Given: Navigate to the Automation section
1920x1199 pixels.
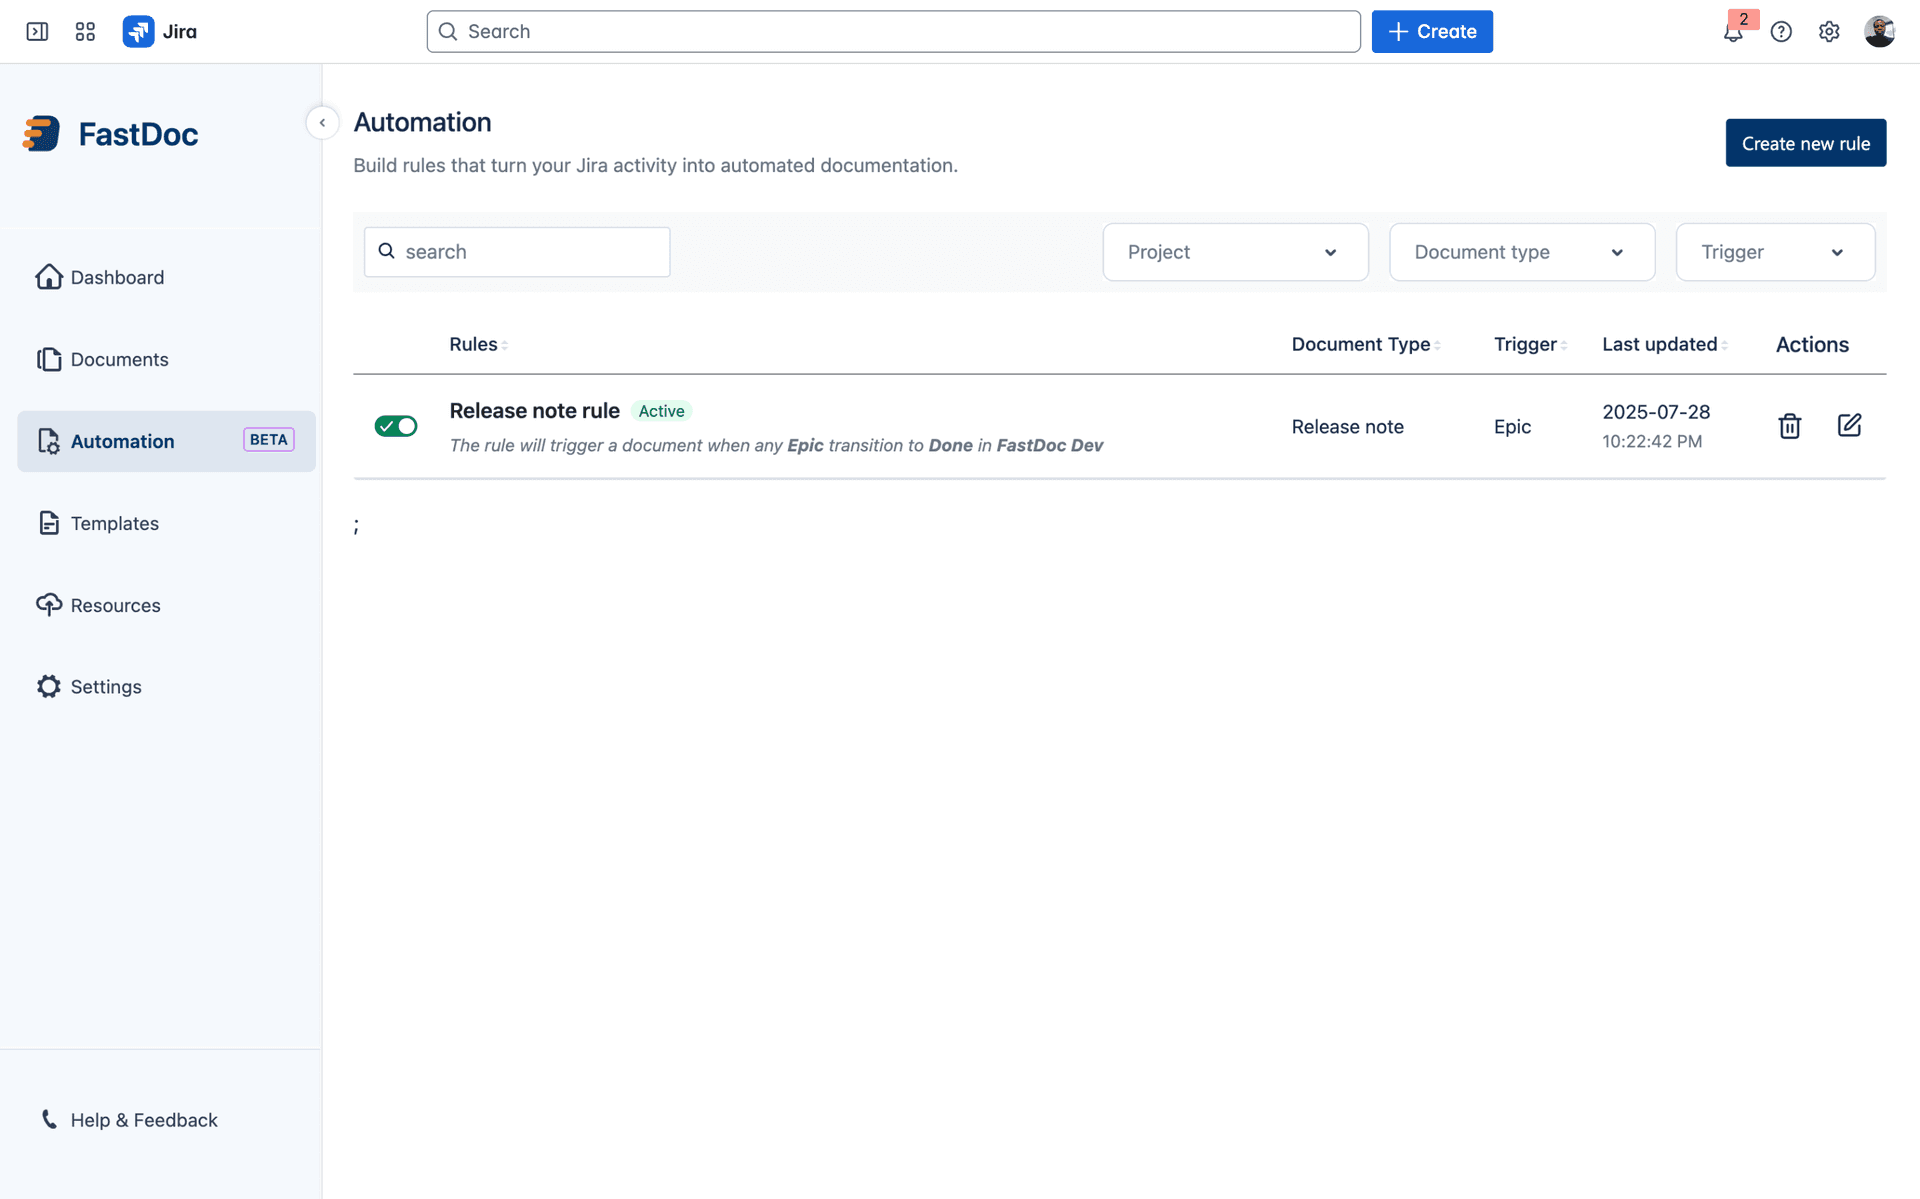Looking at the screenshot, I should (122, 441).
